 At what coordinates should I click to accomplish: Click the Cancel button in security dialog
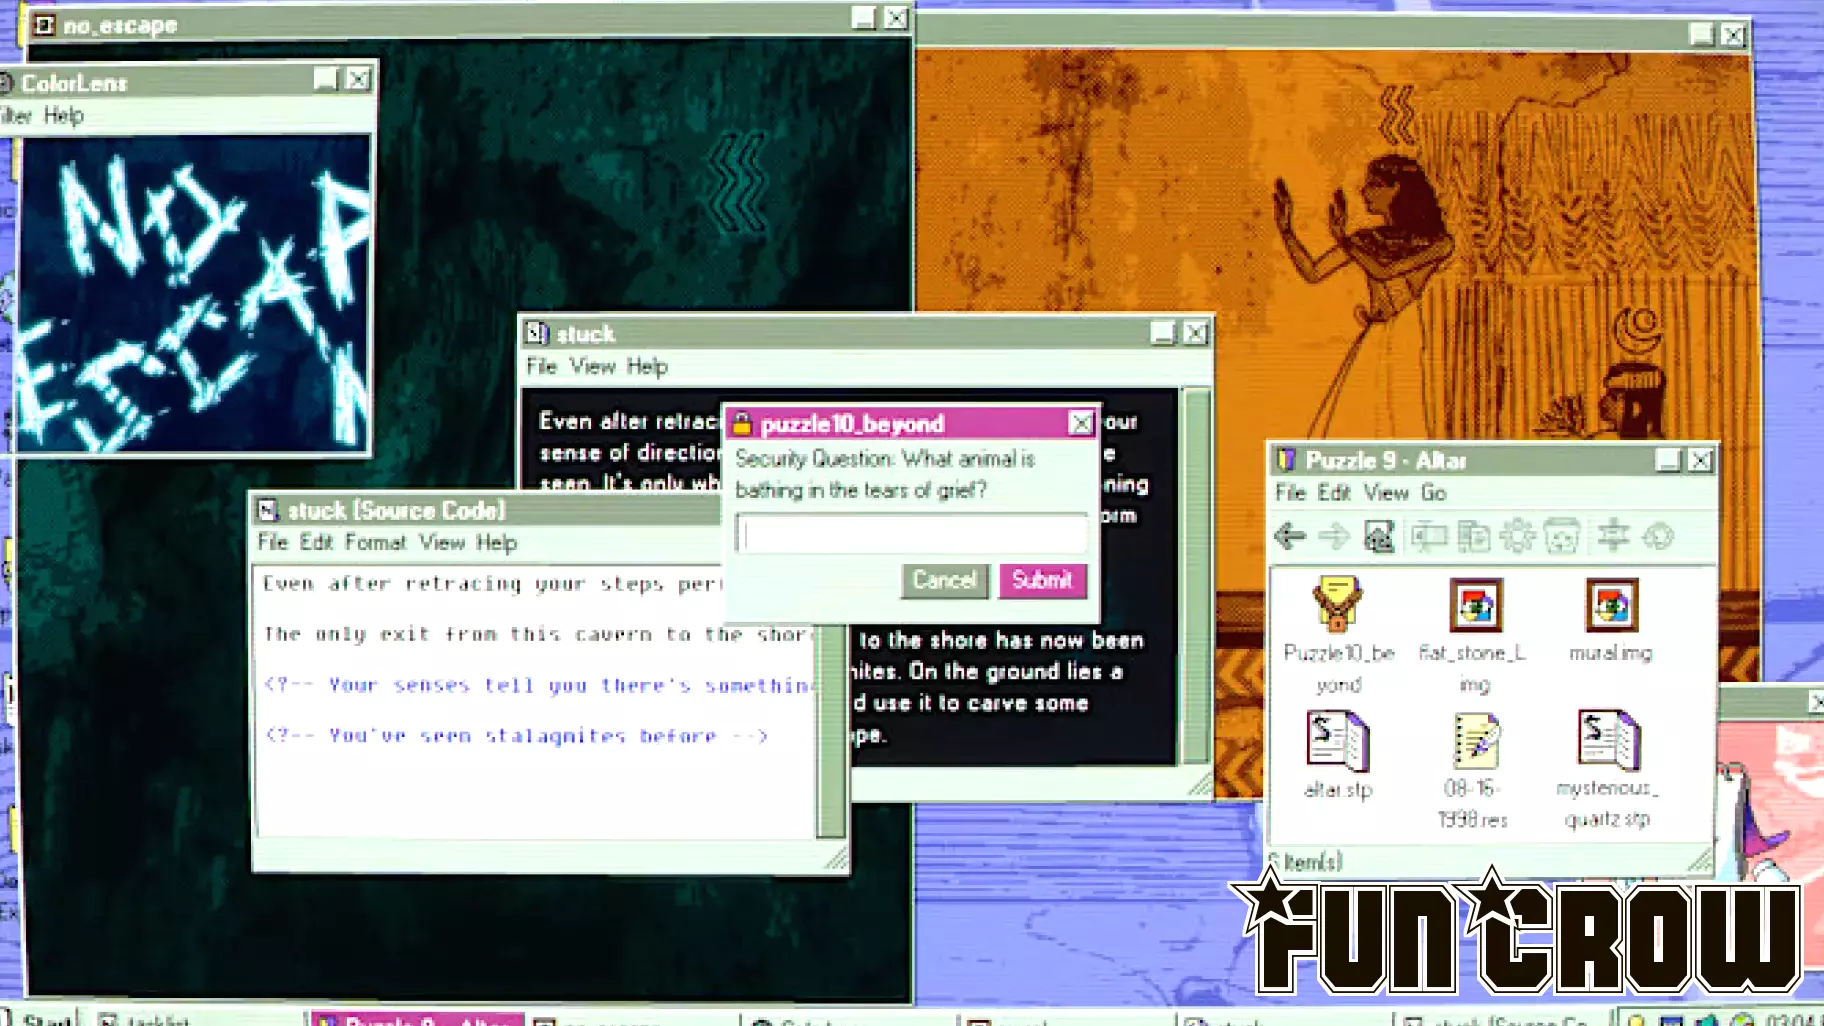point(944,580)
